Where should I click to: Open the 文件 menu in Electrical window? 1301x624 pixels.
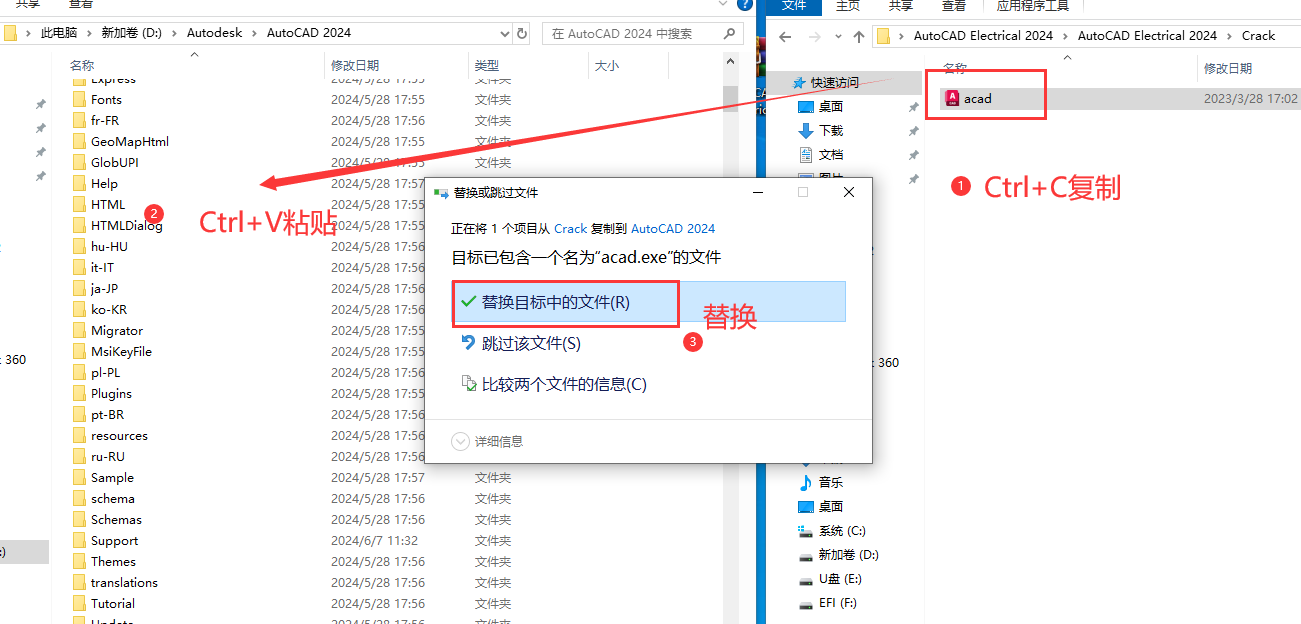(x=794, y=6)
